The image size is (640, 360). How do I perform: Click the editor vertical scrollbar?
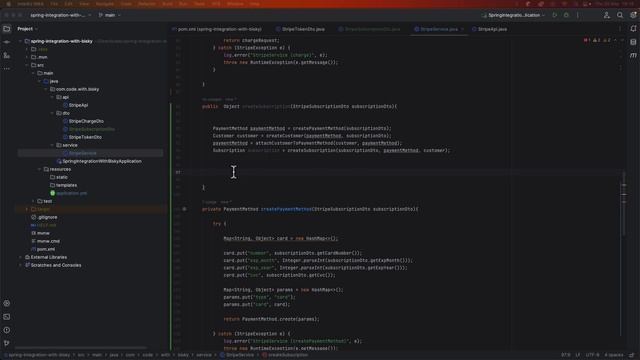[x=624, y=204]
